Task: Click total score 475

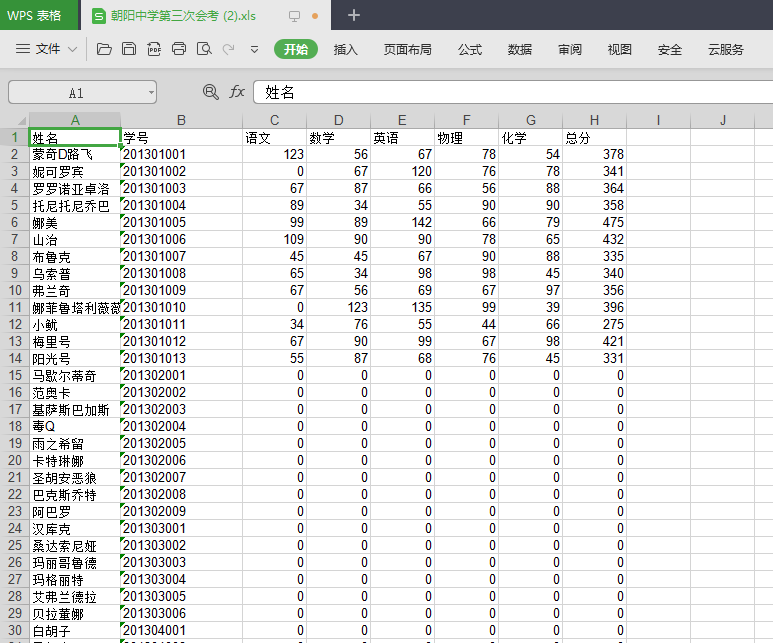Action: [595, 222]
